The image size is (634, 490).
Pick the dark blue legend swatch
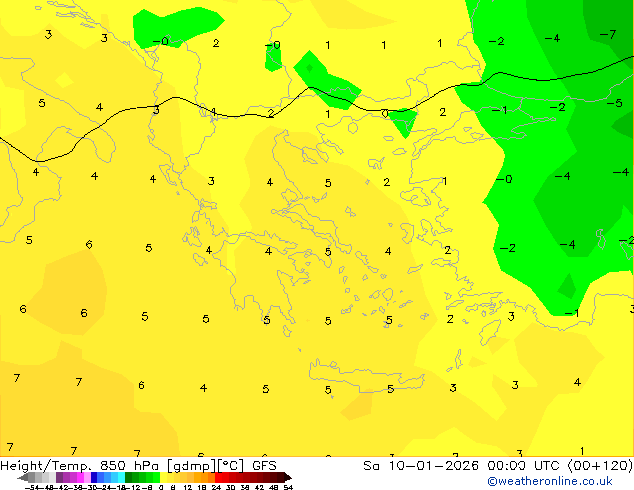point(94,477)
